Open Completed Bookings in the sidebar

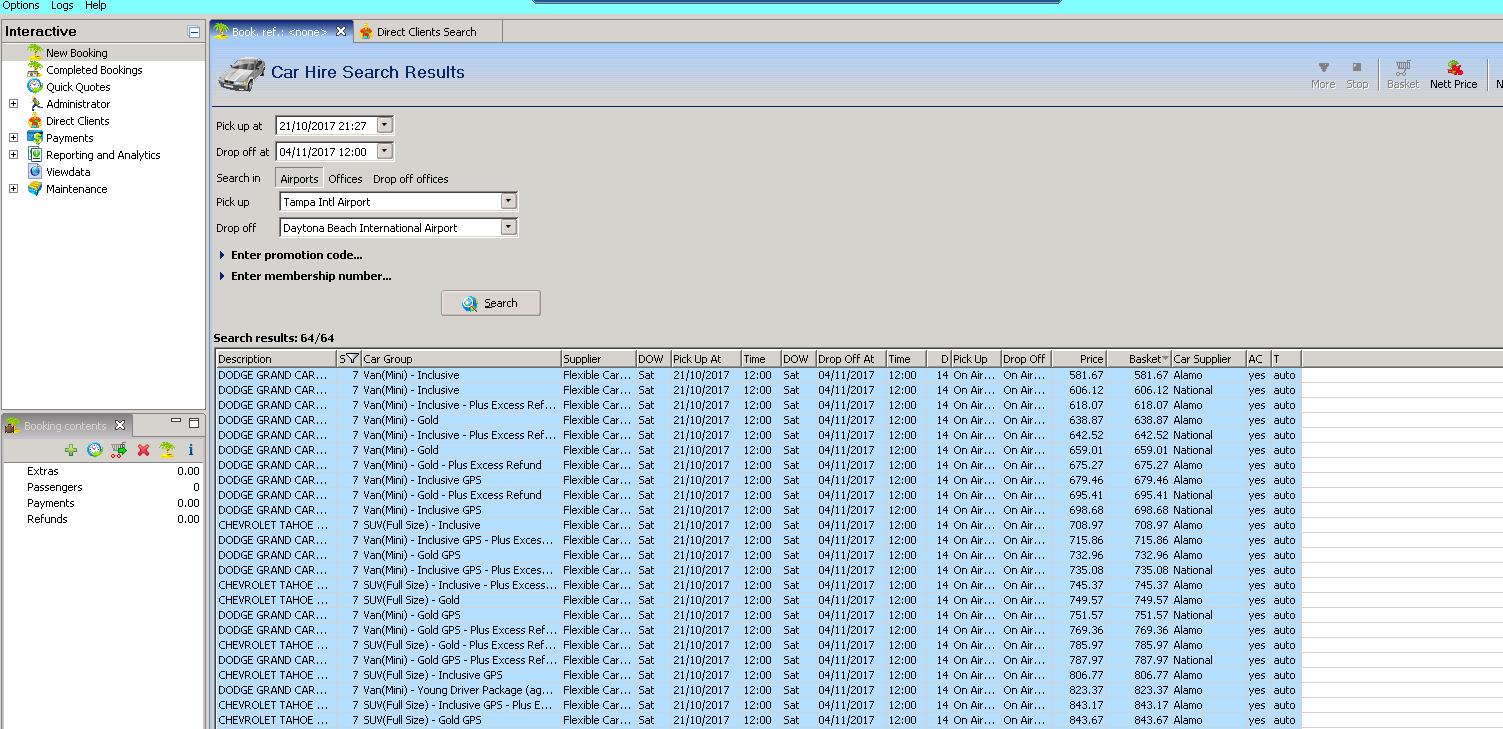pos(94,70)
